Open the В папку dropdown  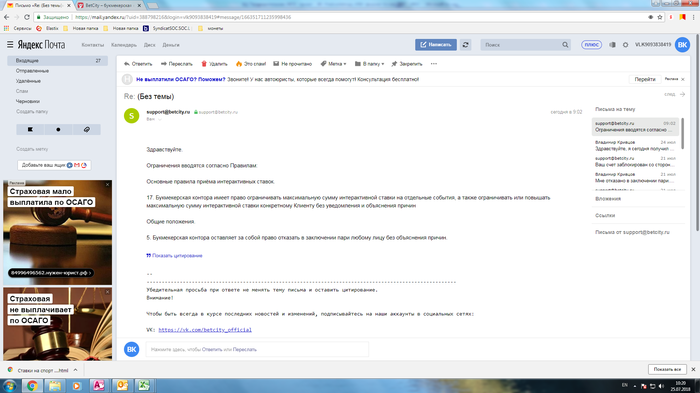pyautogui.click(x=369, y=64)
